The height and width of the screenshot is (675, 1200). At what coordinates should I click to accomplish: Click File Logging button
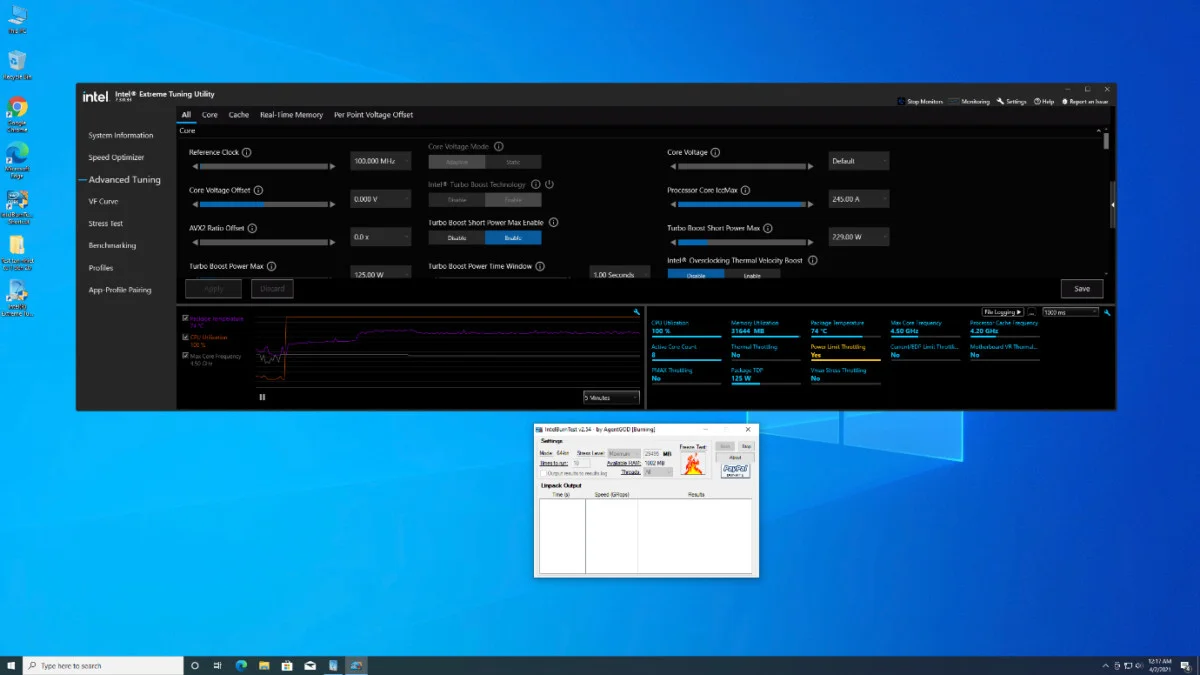pos(1003,312)
